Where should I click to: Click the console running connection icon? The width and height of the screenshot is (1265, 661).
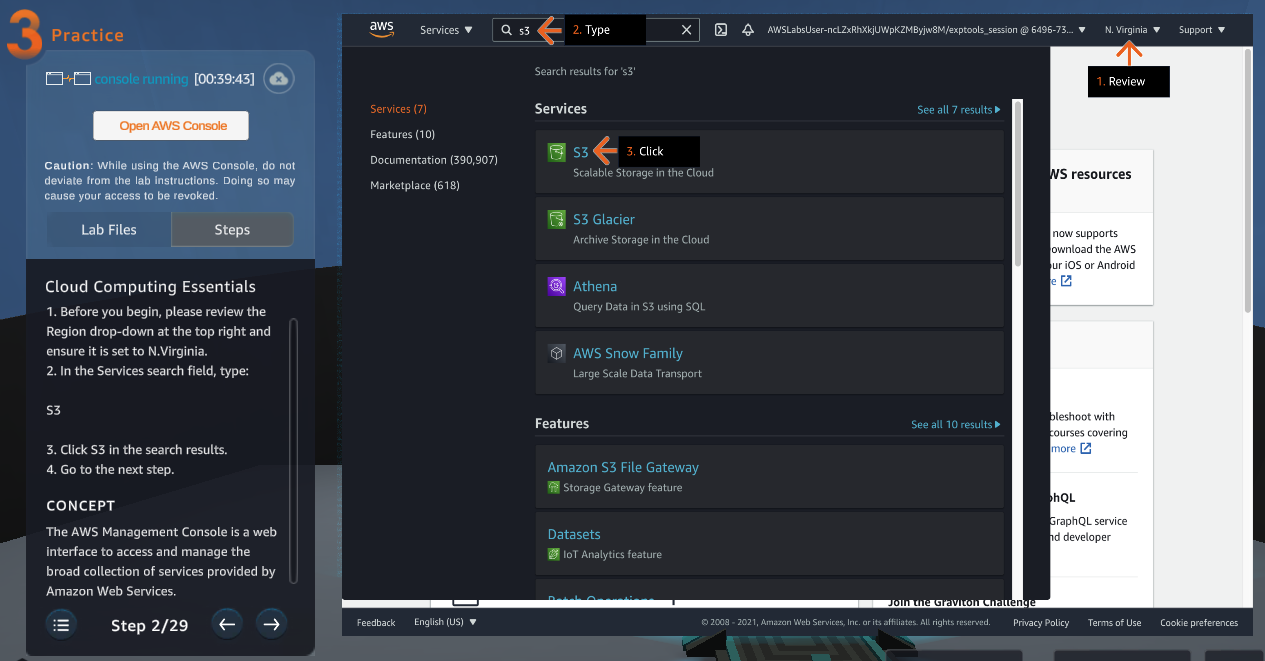tap(68, 78)
